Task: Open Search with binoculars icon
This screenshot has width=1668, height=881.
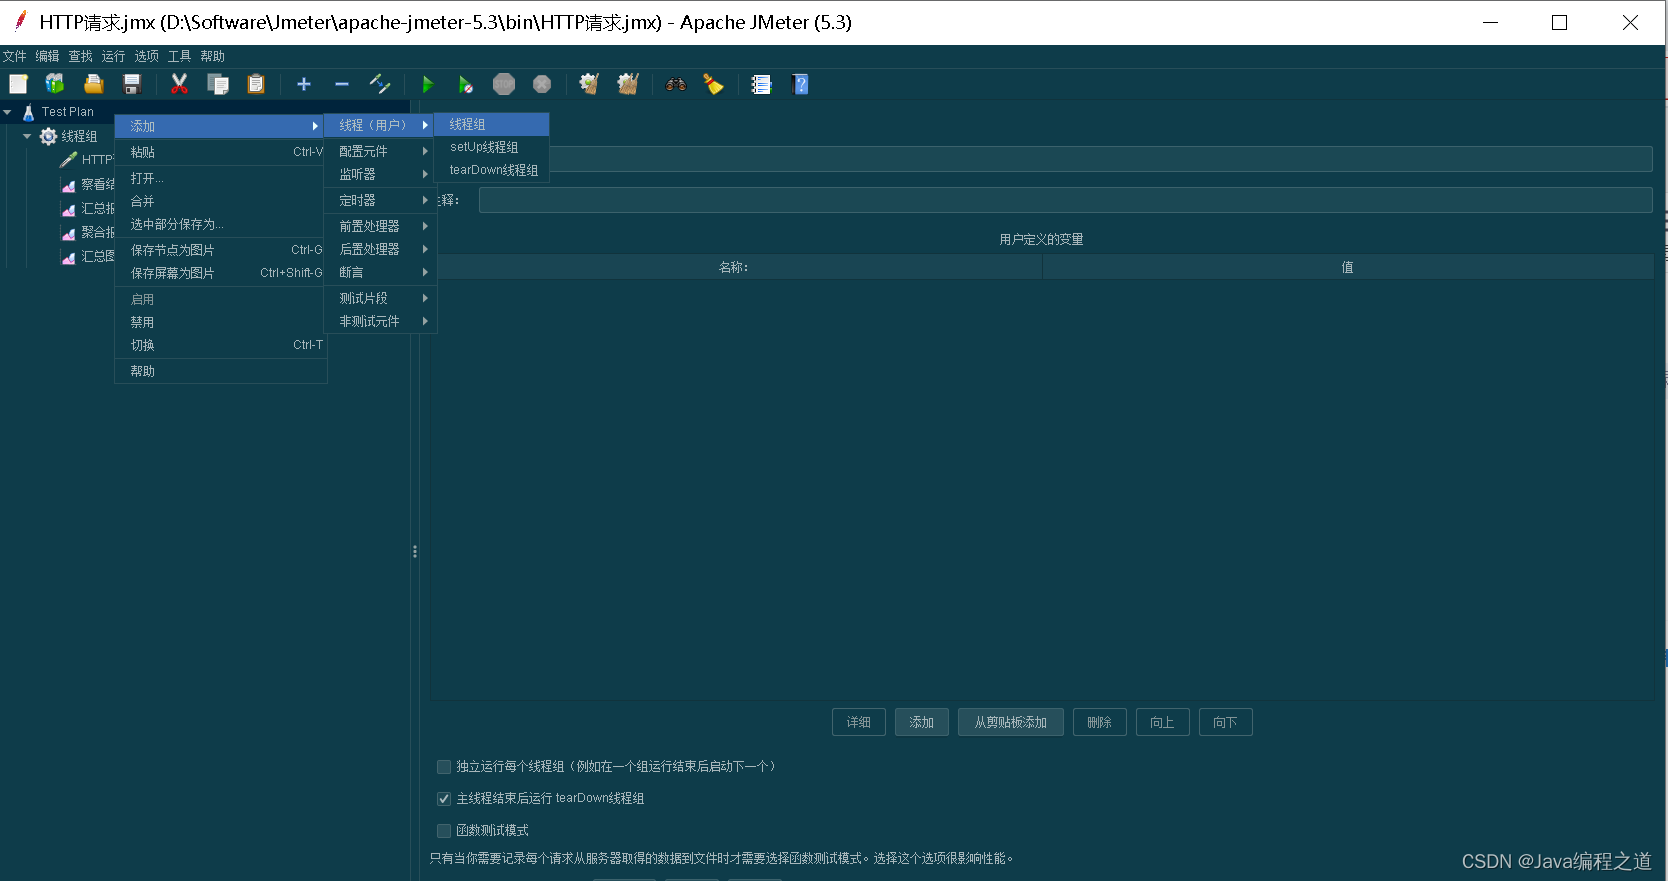Action: click(x=676, y=84)
